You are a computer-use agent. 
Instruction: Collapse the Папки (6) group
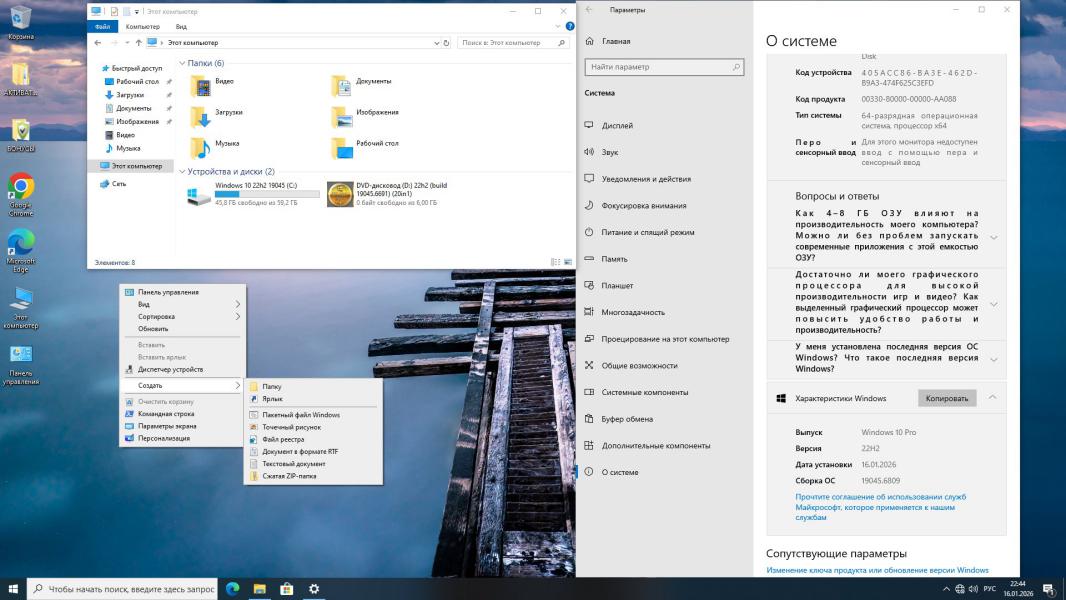pyautogui.click(x=182, y=63)
